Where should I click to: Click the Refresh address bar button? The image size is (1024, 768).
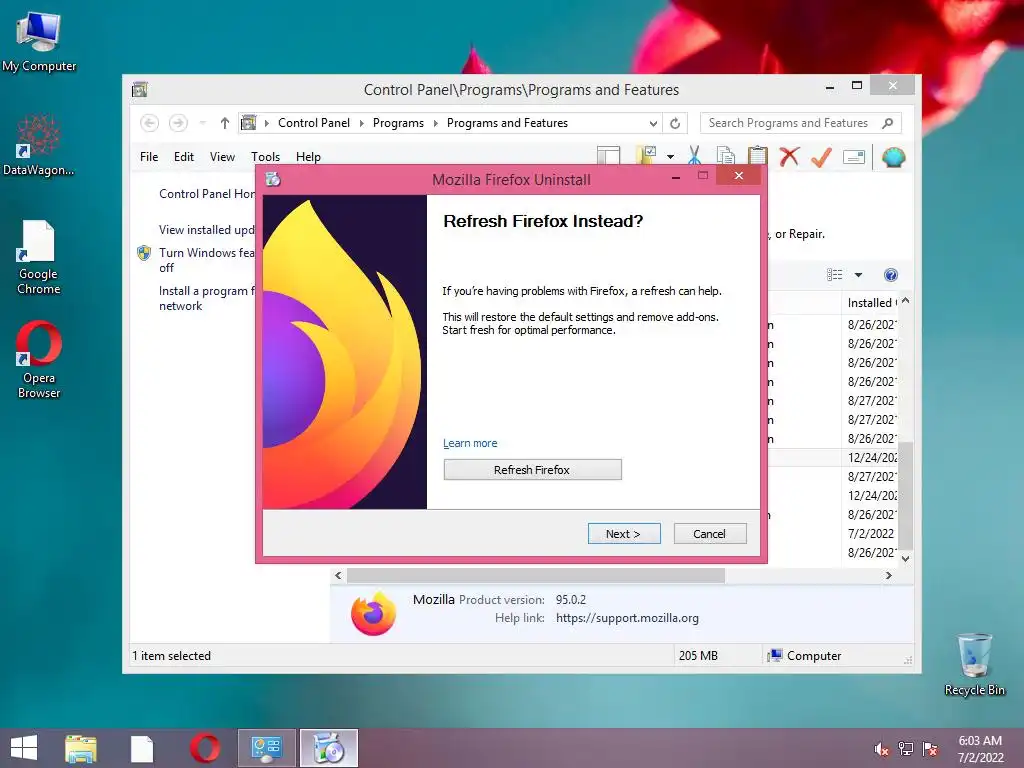(675, 123)
